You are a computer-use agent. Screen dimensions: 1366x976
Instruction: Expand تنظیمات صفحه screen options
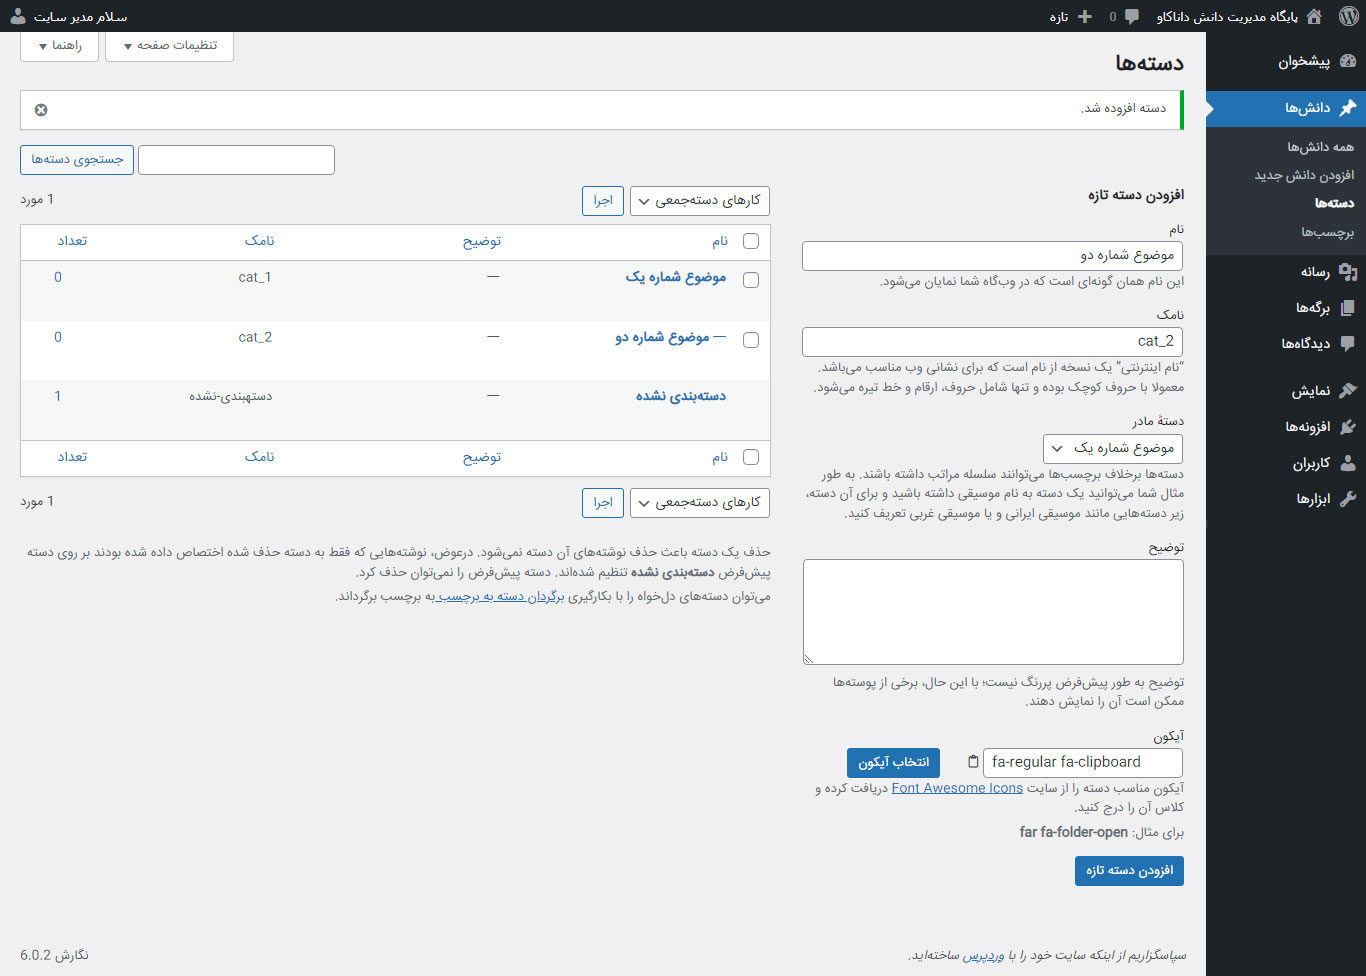(169, 46)
